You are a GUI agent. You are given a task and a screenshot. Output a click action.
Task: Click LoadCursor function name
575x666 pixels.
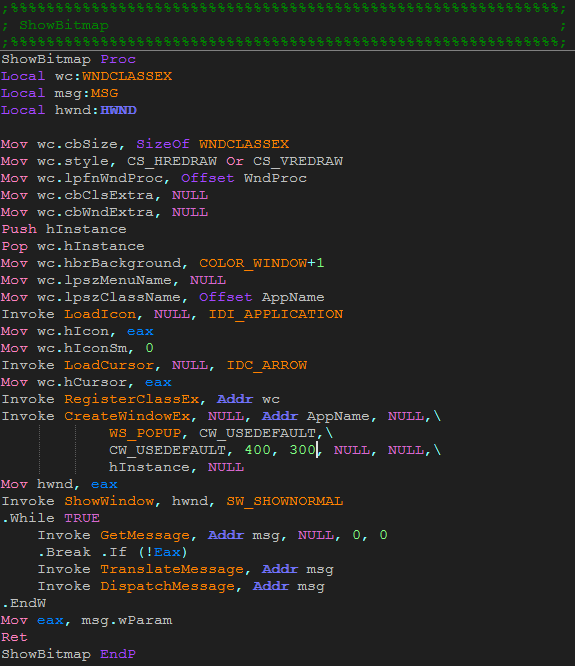pos(109,365)
